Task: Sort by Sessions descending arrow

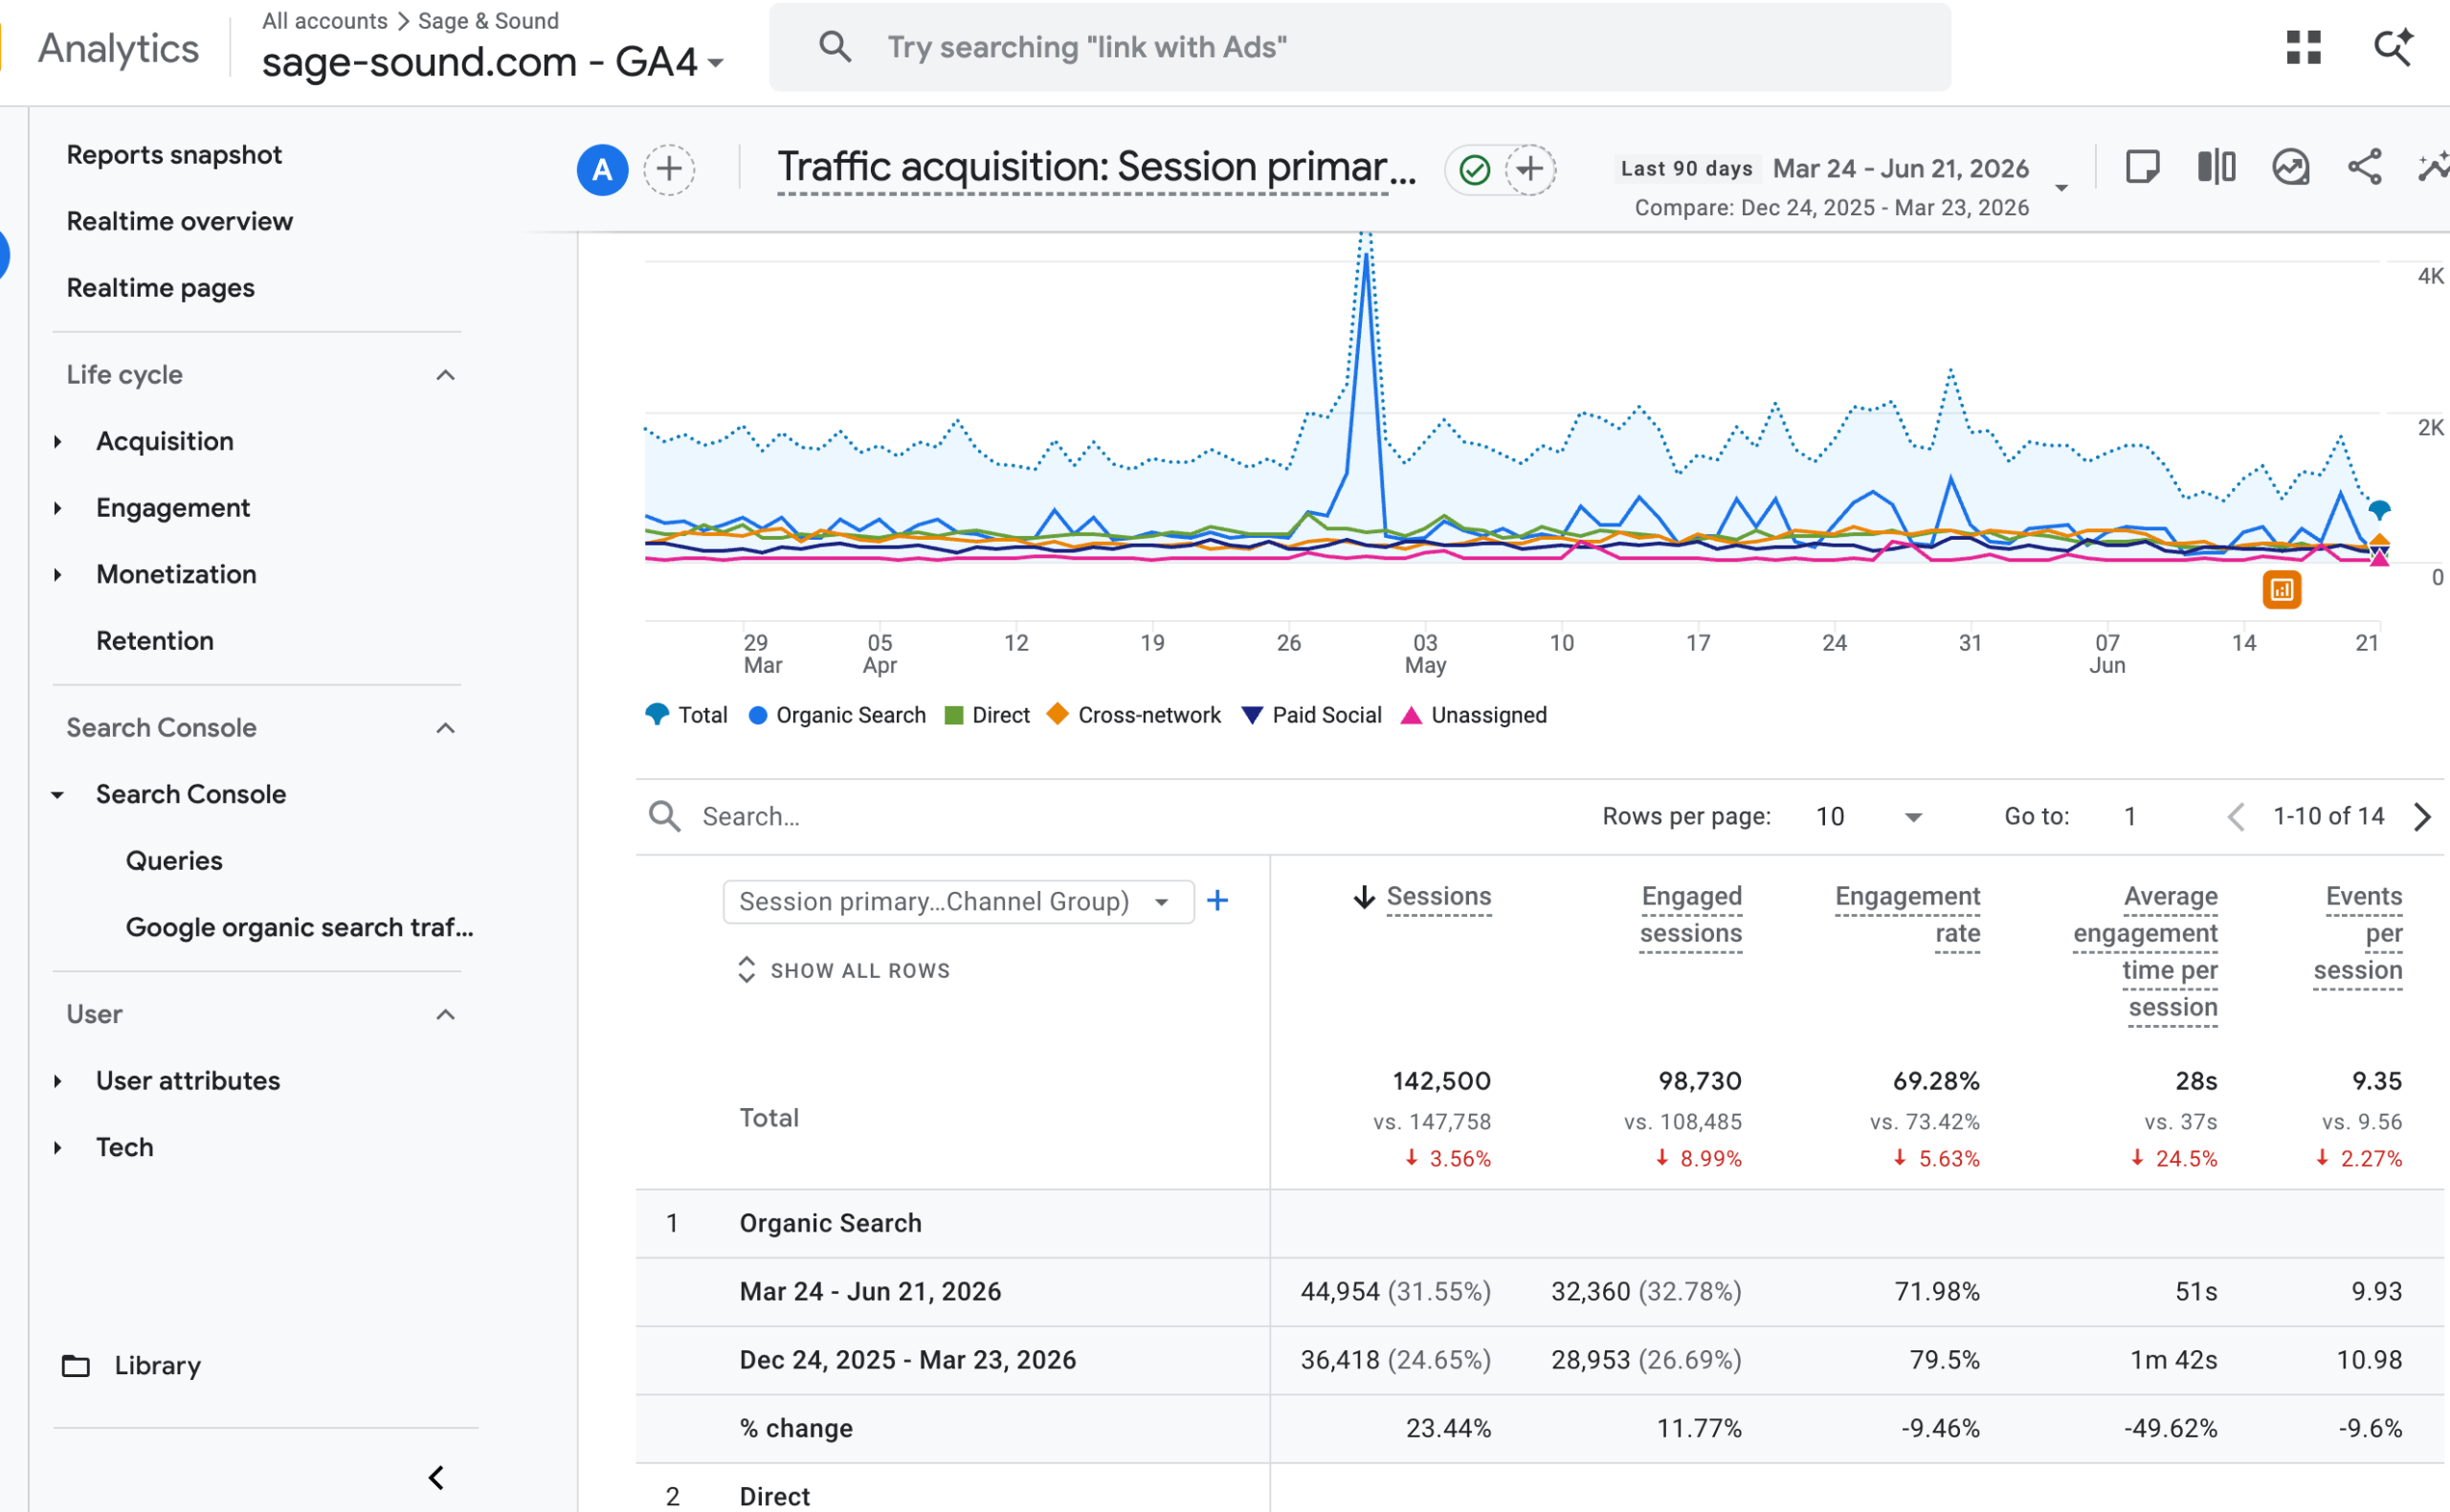Action: point(1363,897)
